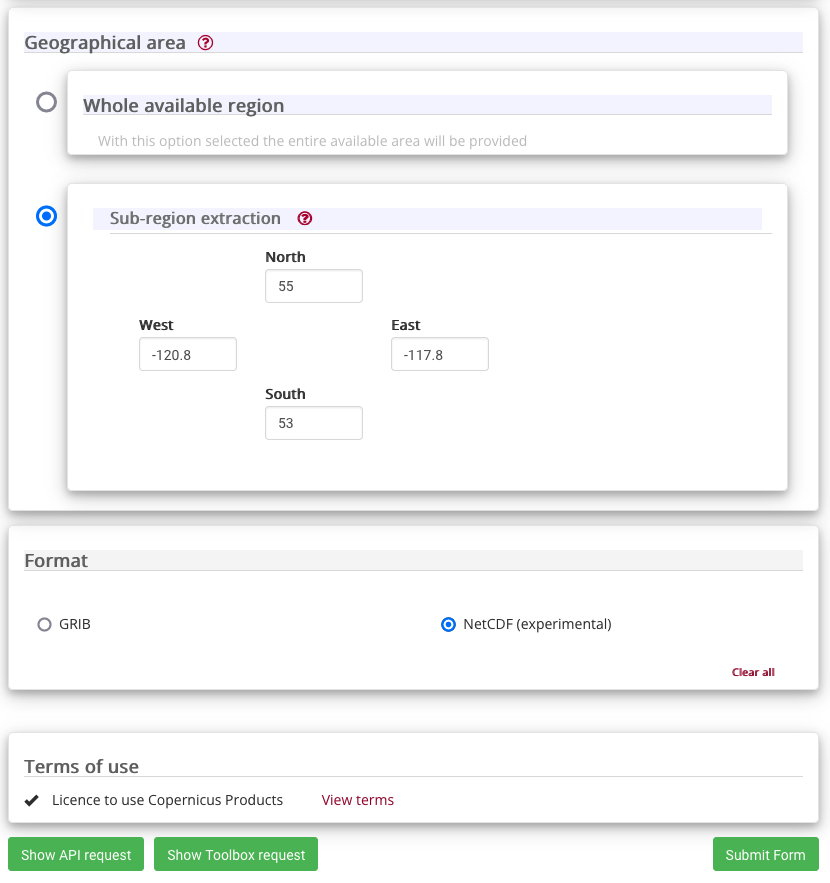
Task: Choose GRIB format option
Action: 44,625
